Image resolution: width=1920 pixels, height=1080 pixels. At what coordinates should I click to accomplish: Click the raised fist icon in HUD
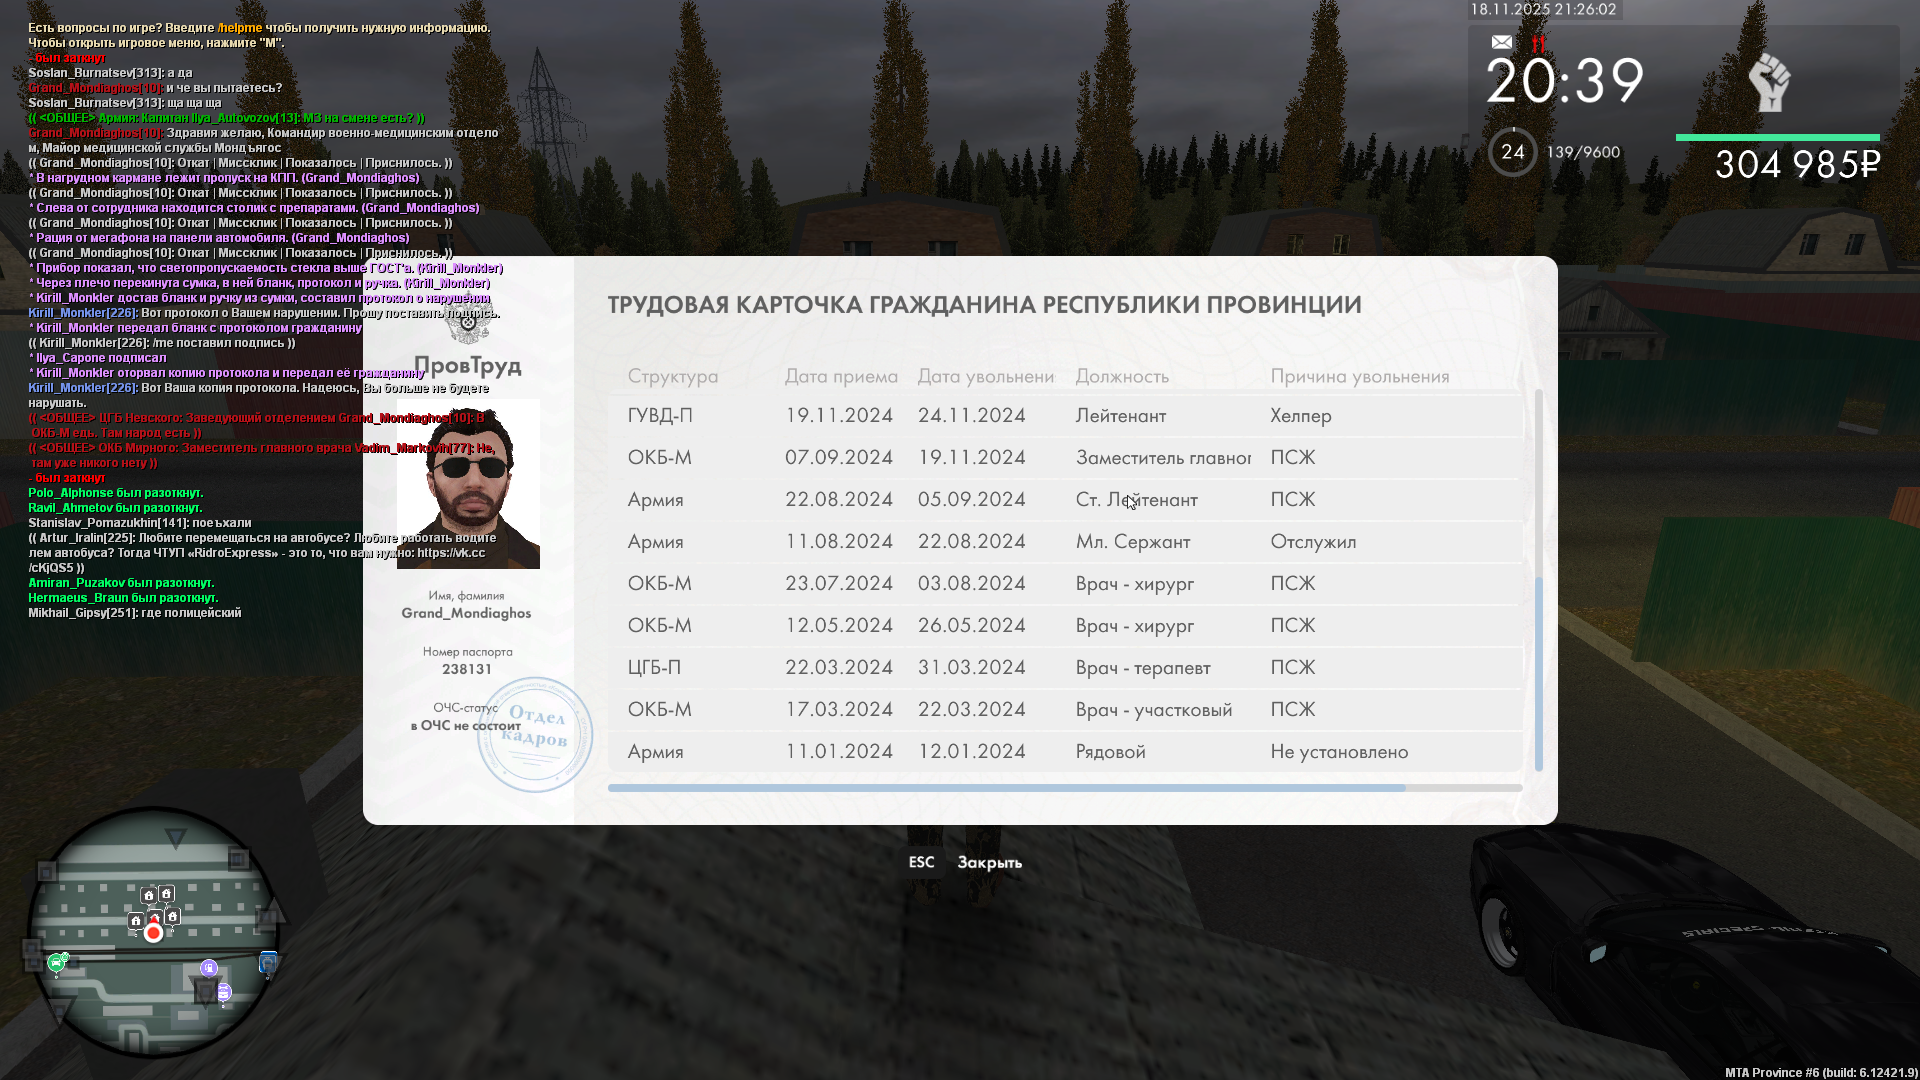[x=1769, y=82]
